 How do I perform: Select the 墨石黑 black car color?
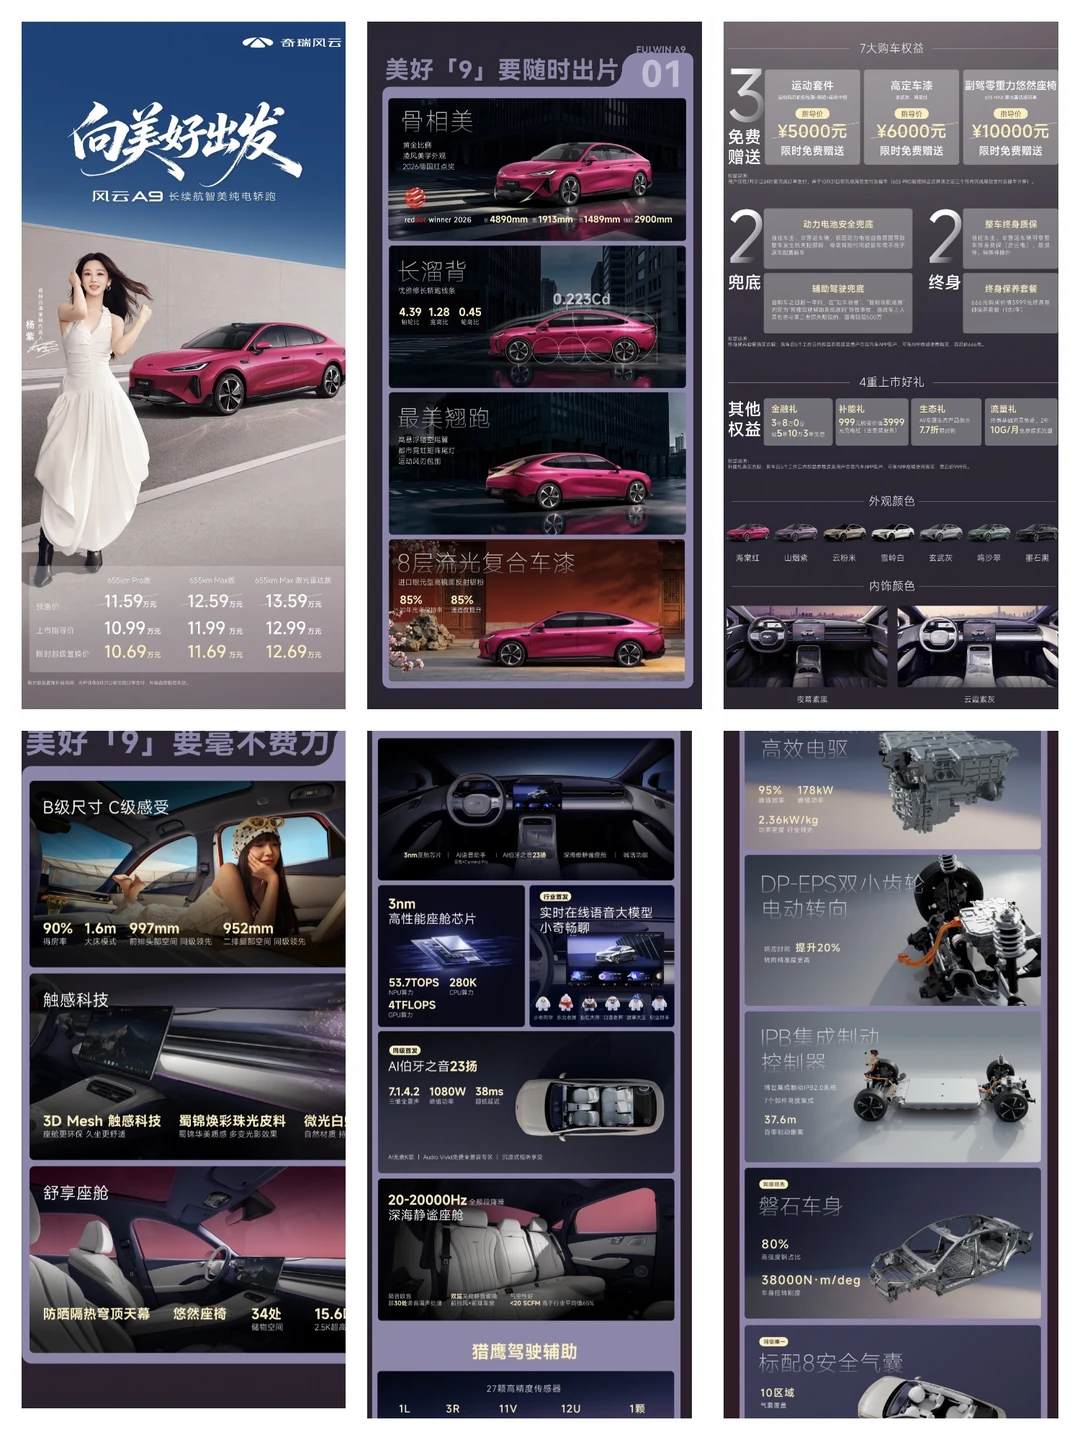coord(1037,532)
